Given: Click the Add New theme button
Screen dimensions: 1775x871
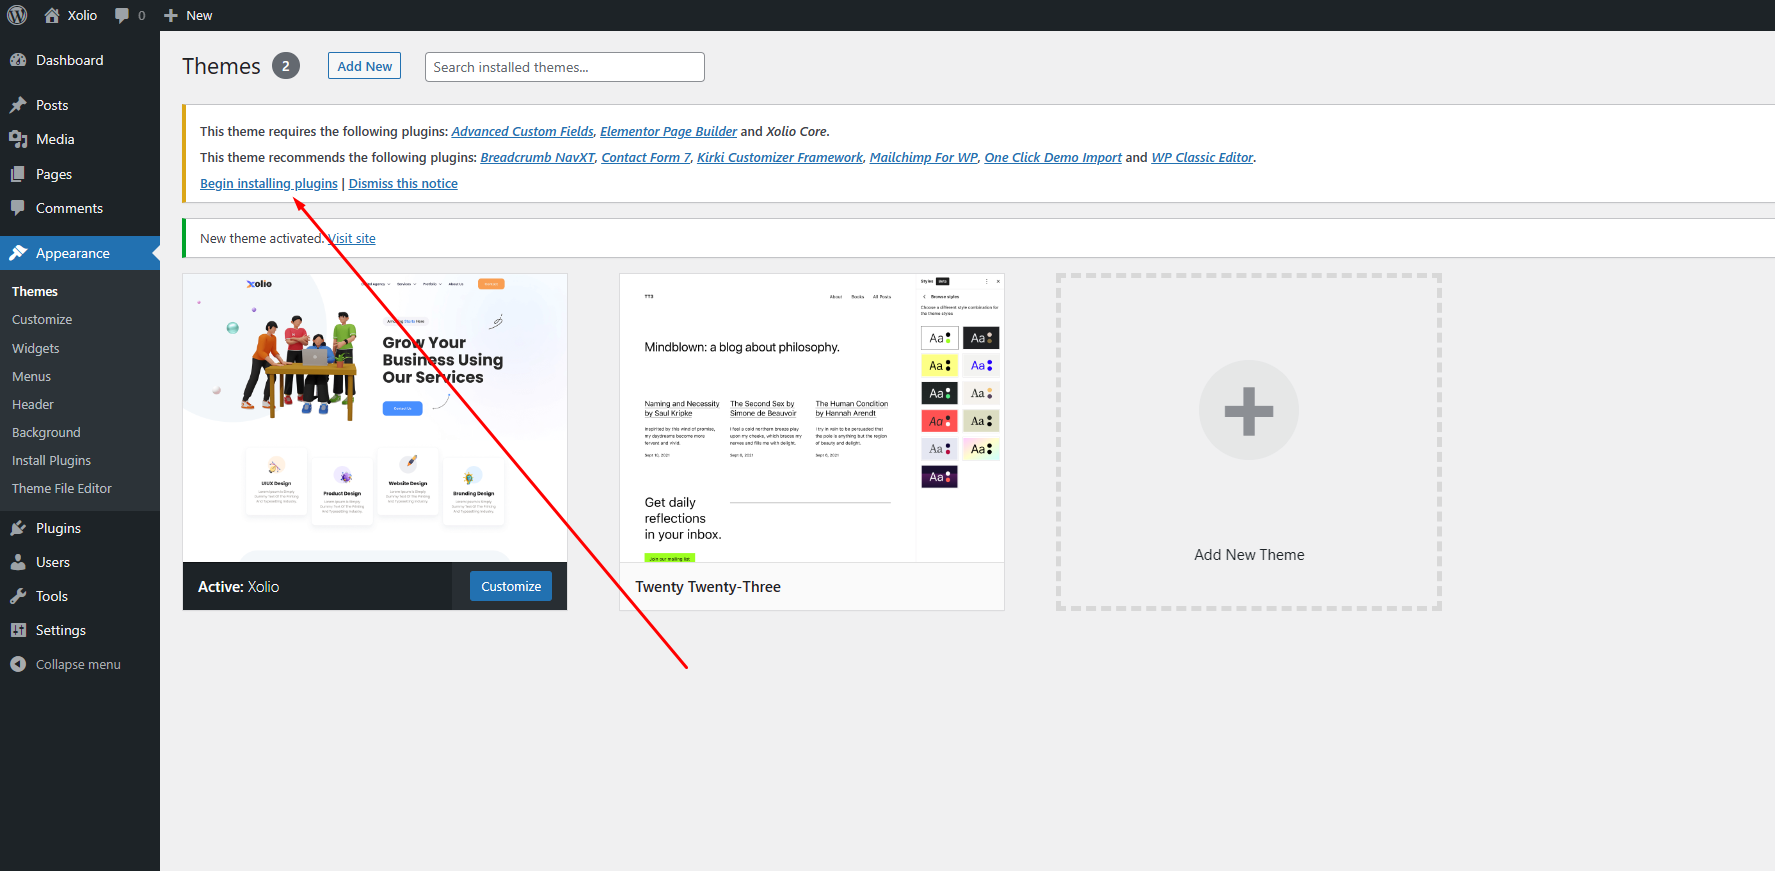Looking at the screenshot, I should tap(365, 66).
